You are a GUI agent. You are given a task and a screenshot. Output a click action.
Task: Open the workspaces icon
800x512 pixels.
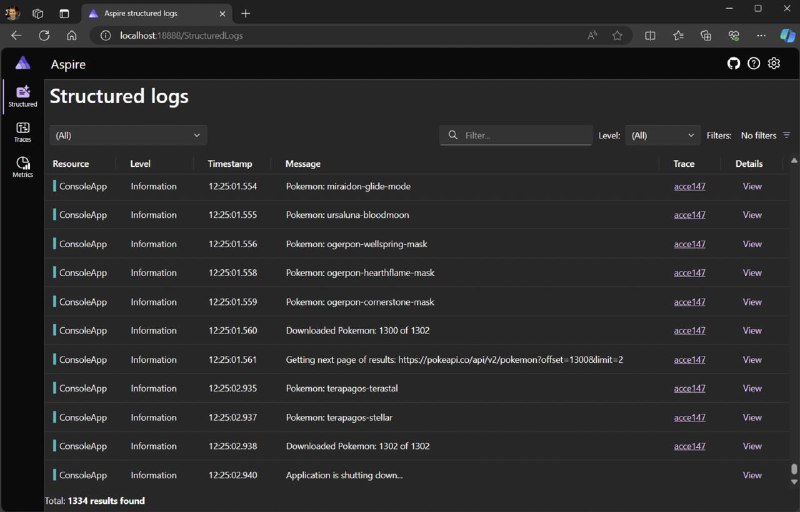[38, 14]
